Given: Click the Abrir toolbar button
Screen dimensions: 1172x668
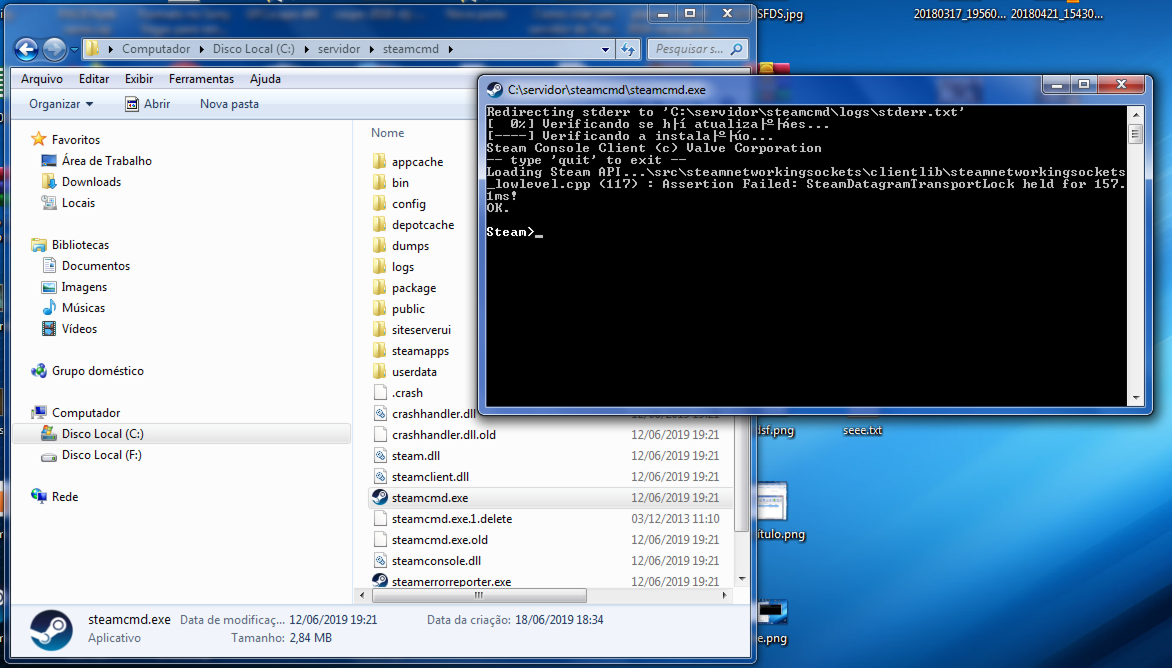Looking at the screenshot, I should pyautogui.click(x=147, y=104).
